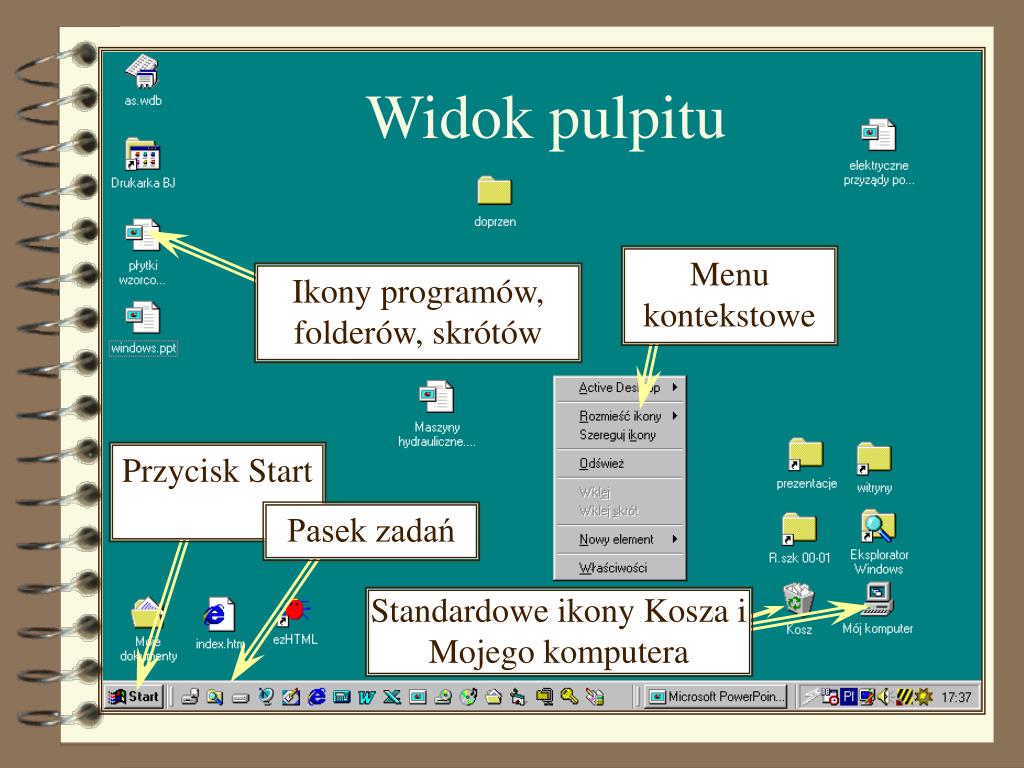
Task: Click the 17:37 clock in tray
Action: pos(957,697)
